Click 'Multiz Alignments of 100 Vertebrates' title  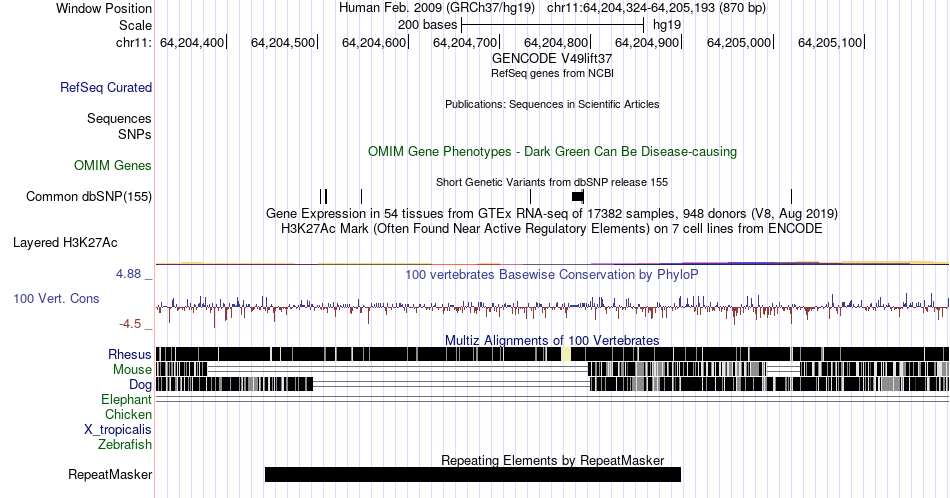tap(552, 340)
